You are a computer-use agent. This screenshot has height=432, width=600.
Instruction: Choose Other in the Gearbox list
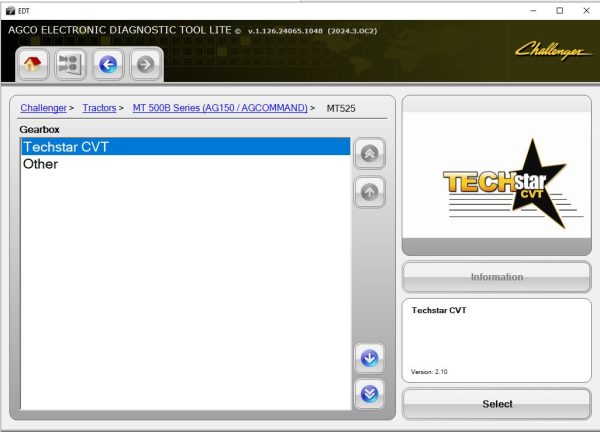click(186, 164)
